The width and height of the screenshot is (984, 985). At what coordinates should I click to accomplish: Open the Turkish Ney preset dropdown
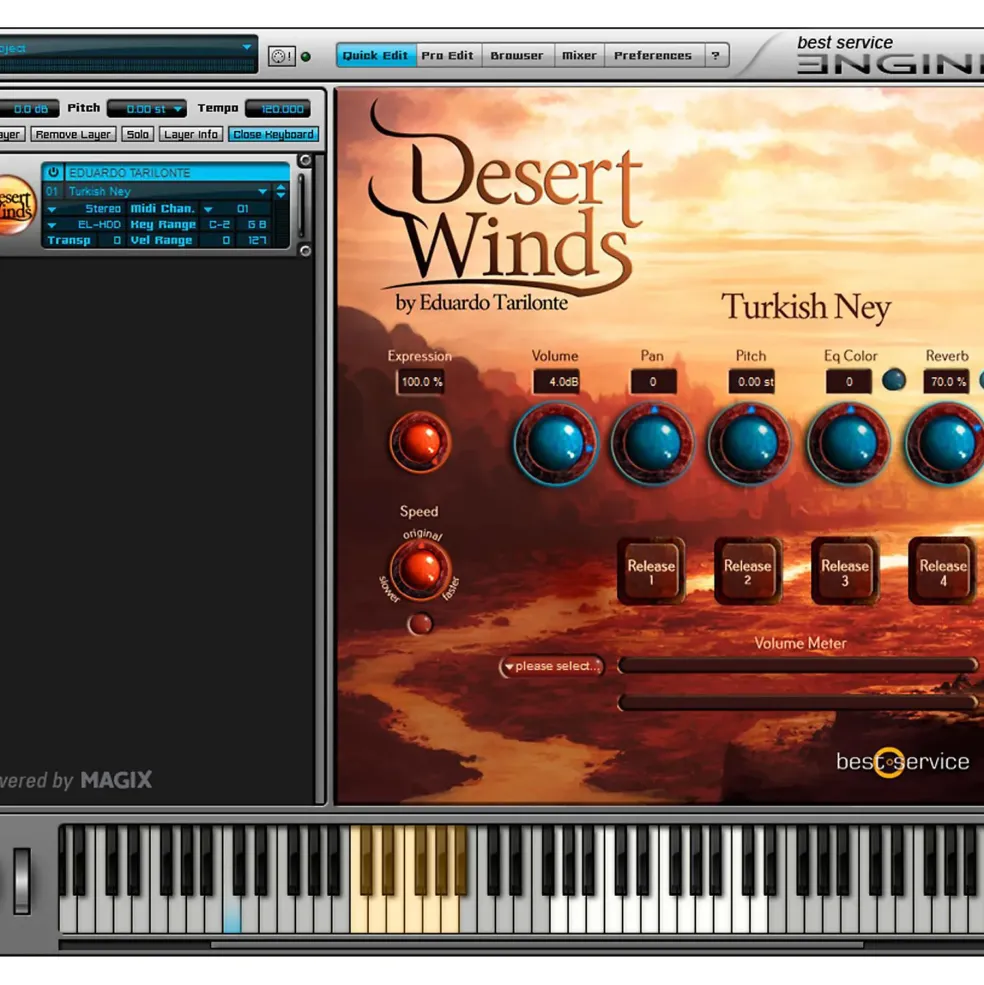coord(262,191)
